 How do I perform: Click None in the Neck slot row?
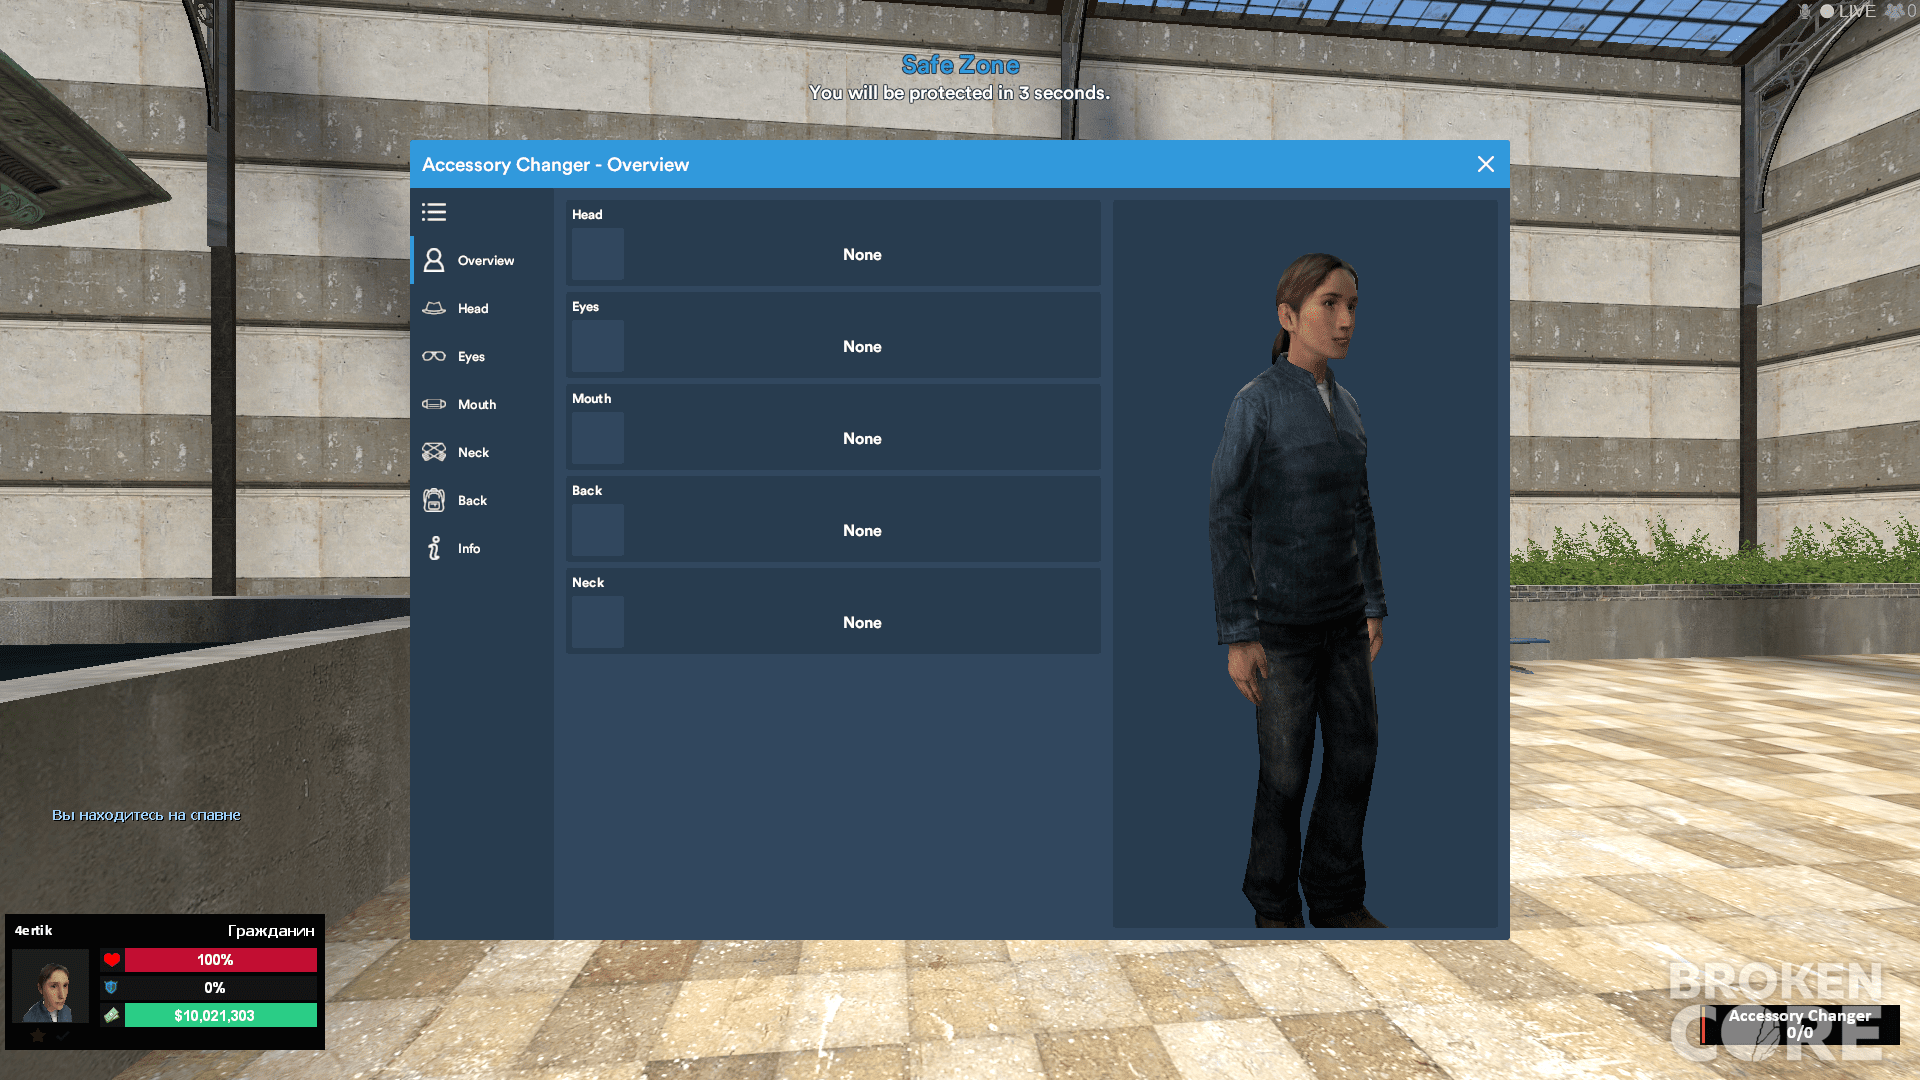click(x=862, y=623)
